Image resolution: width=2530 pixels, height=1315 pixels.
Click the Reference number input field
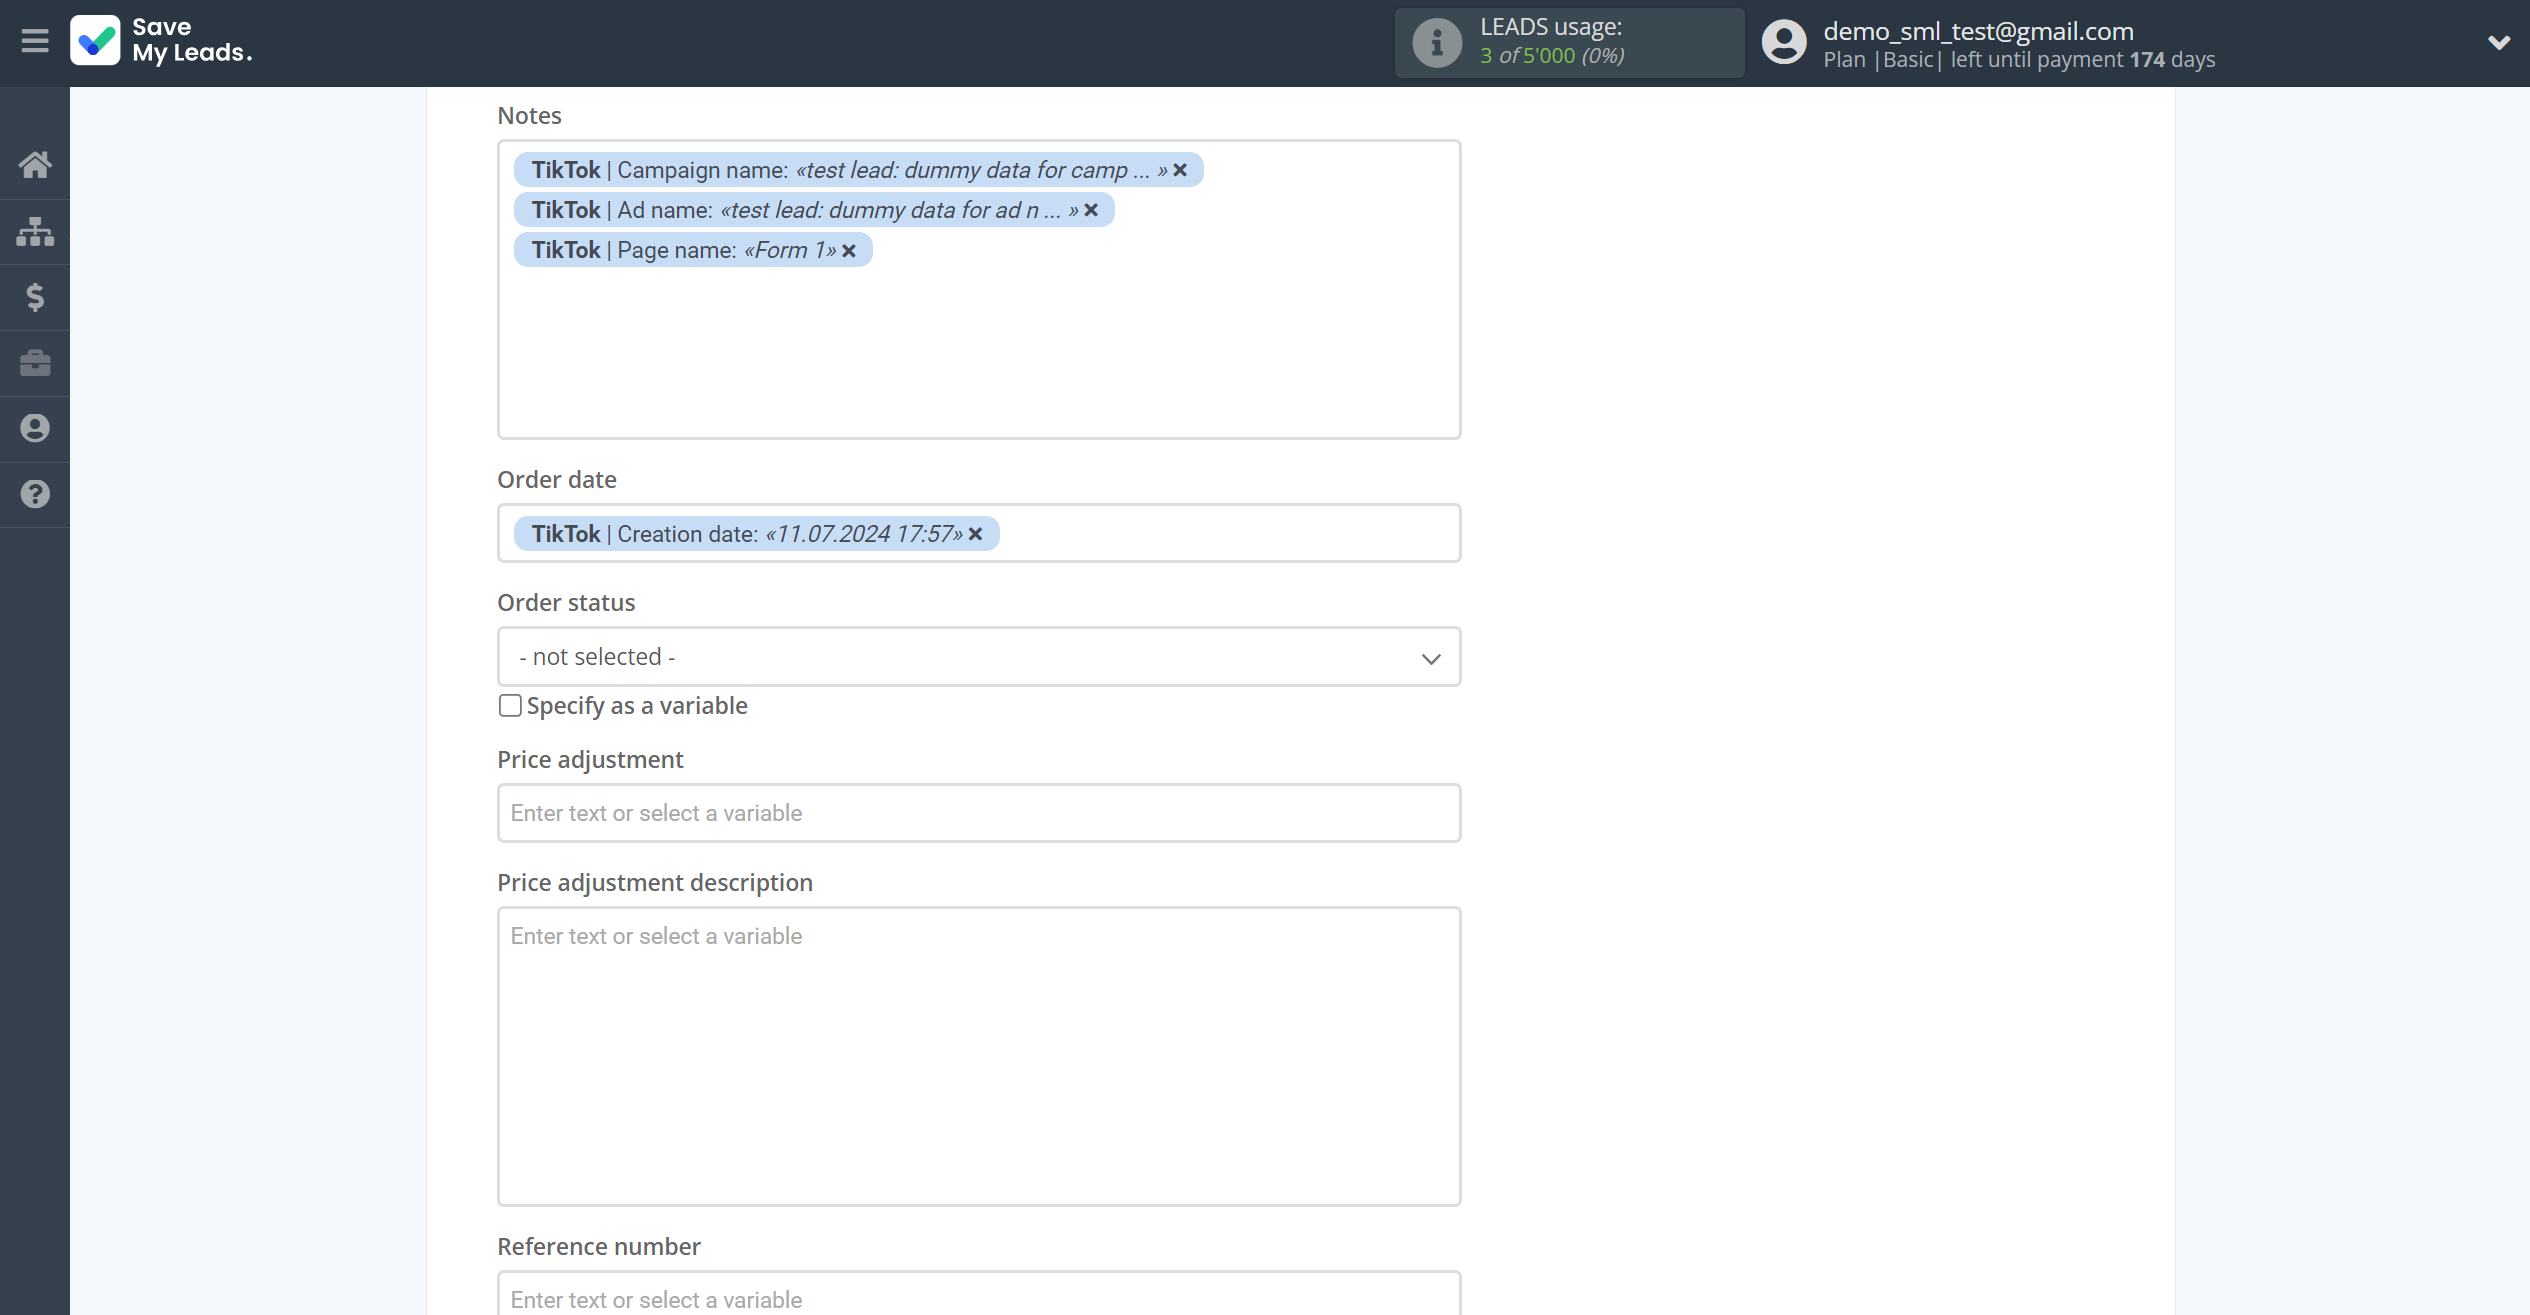tap(979, 1295)
